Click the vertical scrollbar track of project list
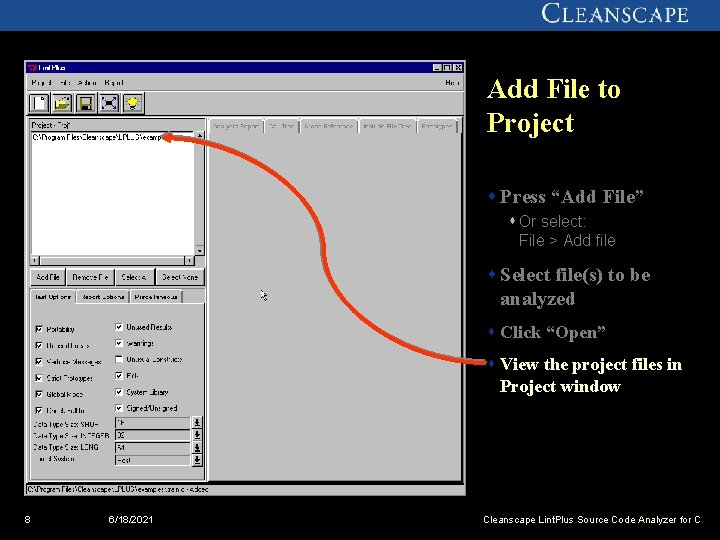Image resolution: width=720 pixels, height=540 pixels. click(x=199, y=193)
